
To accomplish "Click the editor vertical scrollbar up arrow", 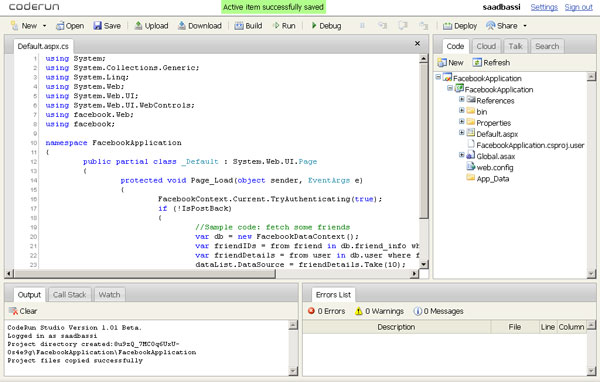I will (x=423, y=59).
